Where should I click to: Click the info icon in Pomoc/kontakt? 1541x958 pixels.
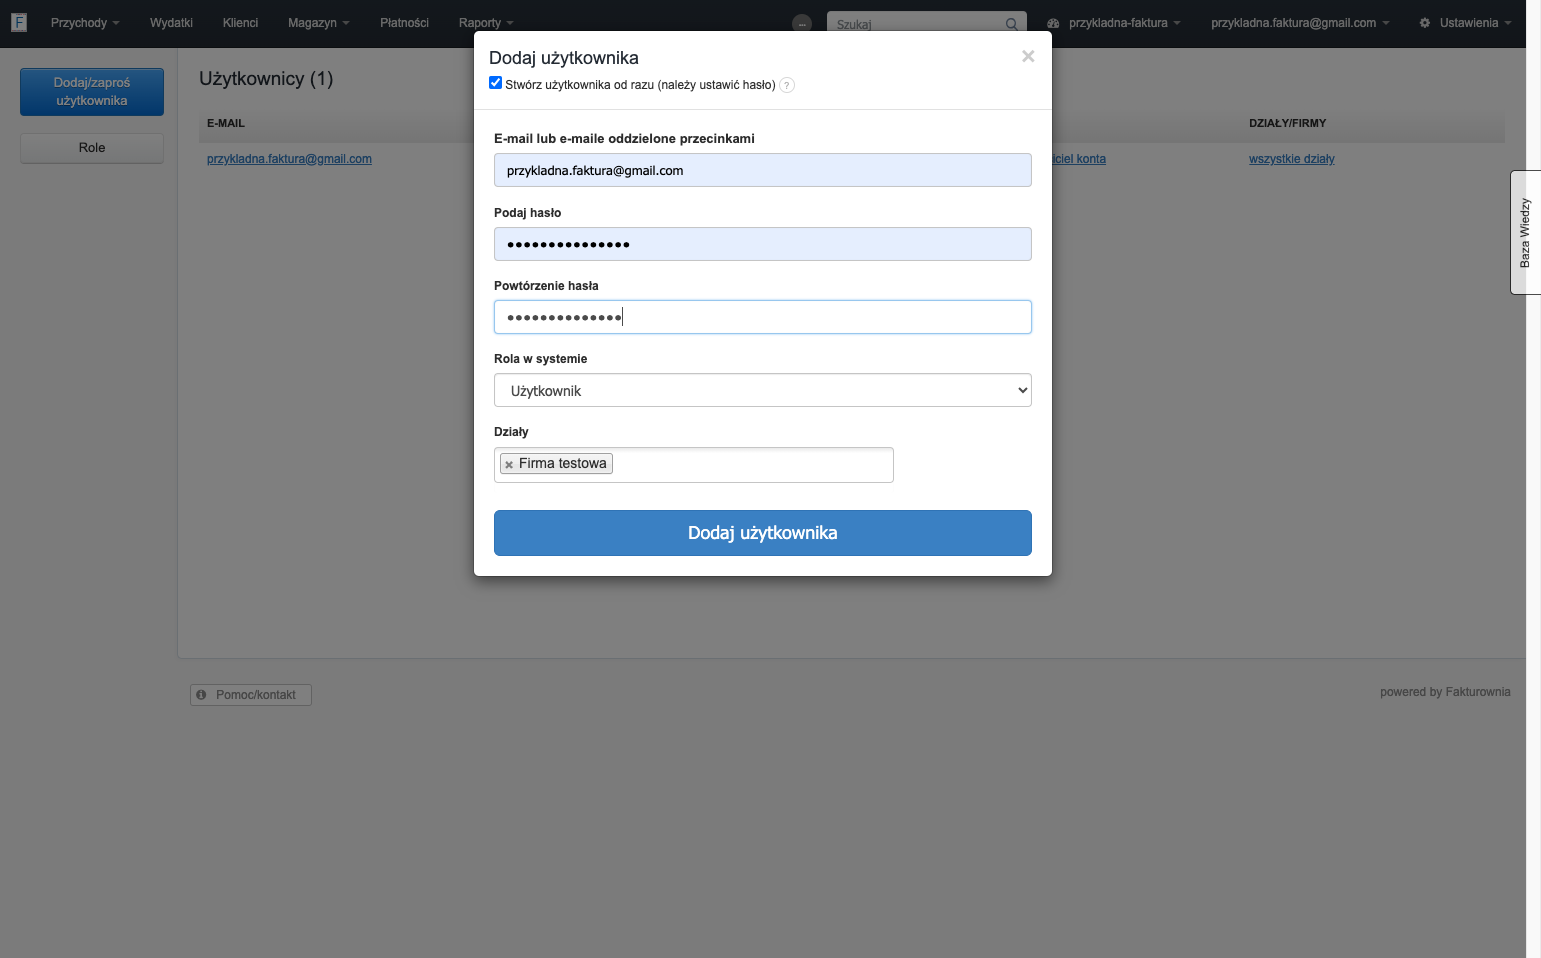pyautogui.click(x=201, y=694)
